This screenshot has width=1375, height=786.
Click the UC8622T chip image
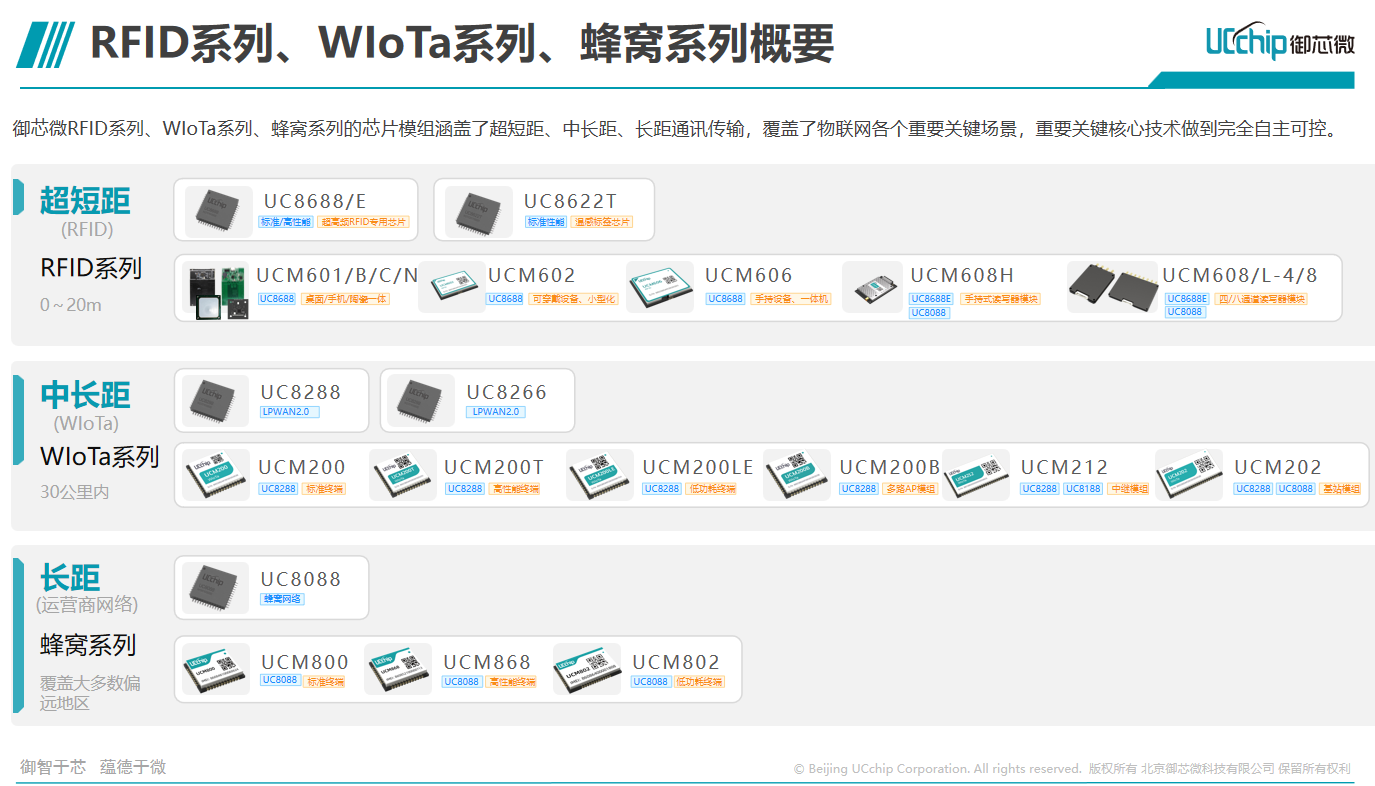click(477, 210)
